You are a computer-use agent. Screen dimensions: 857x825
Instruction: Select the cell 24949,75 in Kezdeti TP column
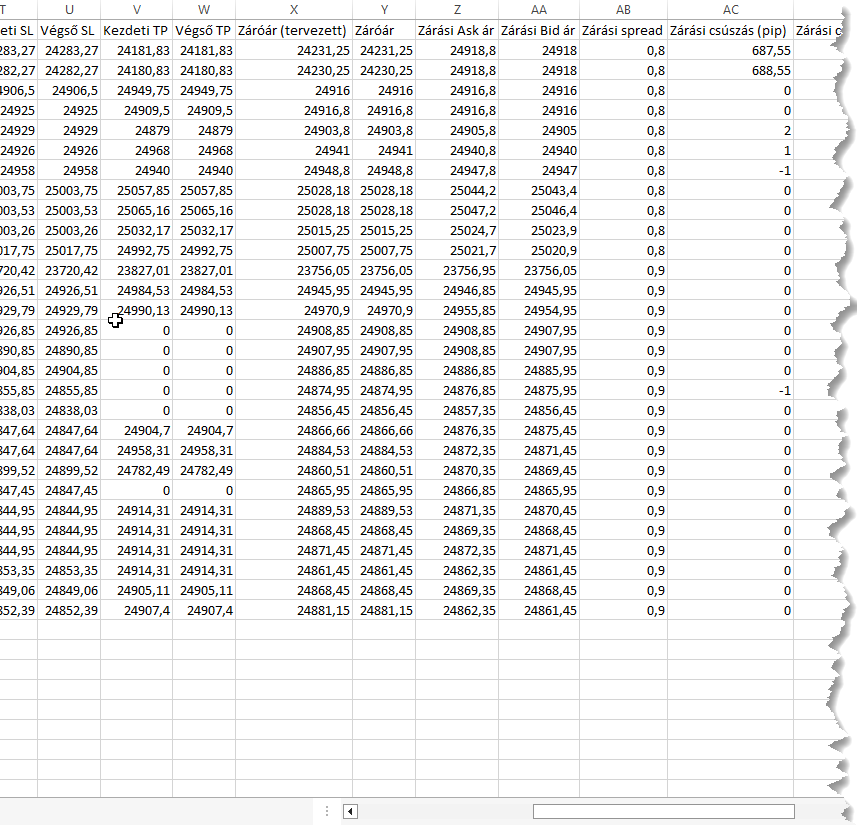137,91
